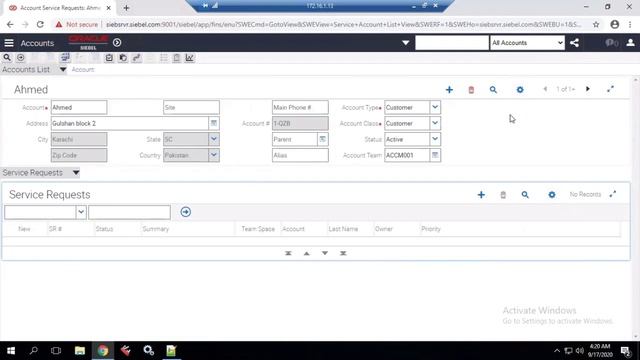The image size is (640, 360).
Task: Click the Site input field
Action: (191, 107)
